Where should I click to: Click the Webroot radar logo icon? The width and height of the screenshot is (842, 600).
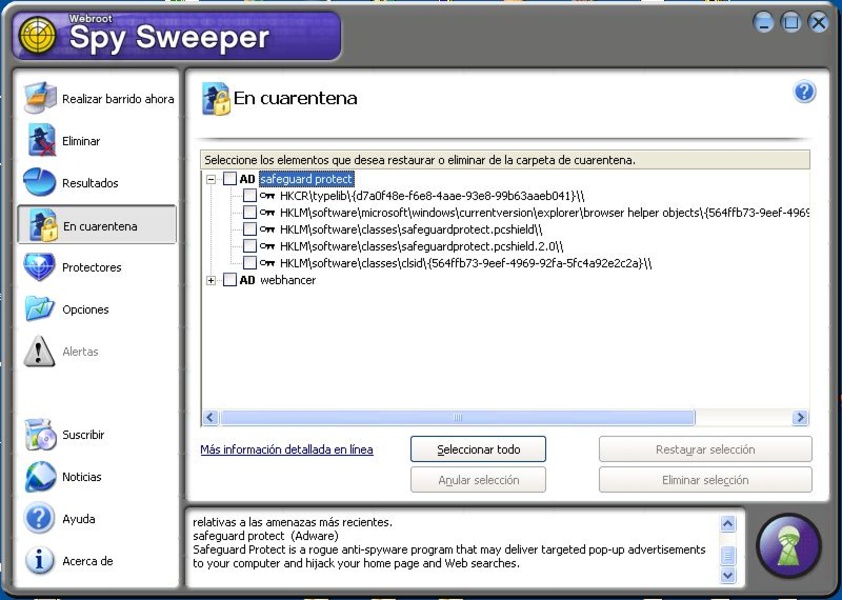pos(37,35)
